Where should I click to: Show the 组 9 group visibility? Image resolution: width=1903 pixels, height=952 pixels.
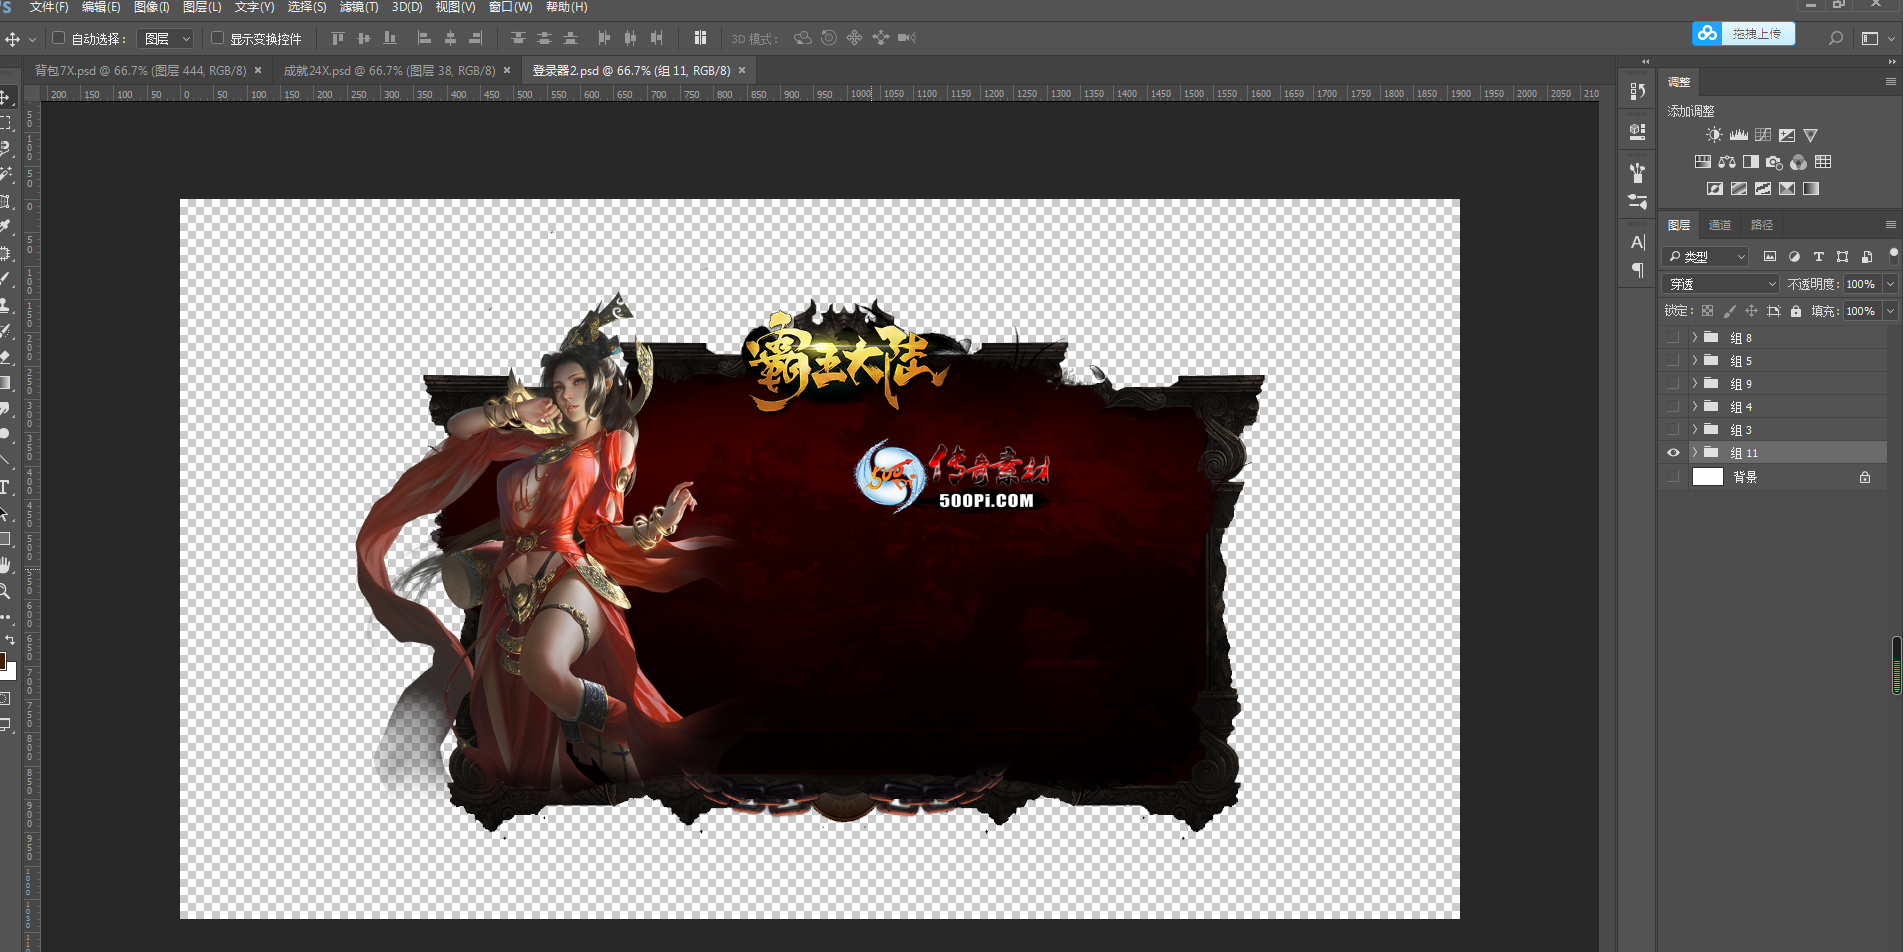pos(1673,384)
